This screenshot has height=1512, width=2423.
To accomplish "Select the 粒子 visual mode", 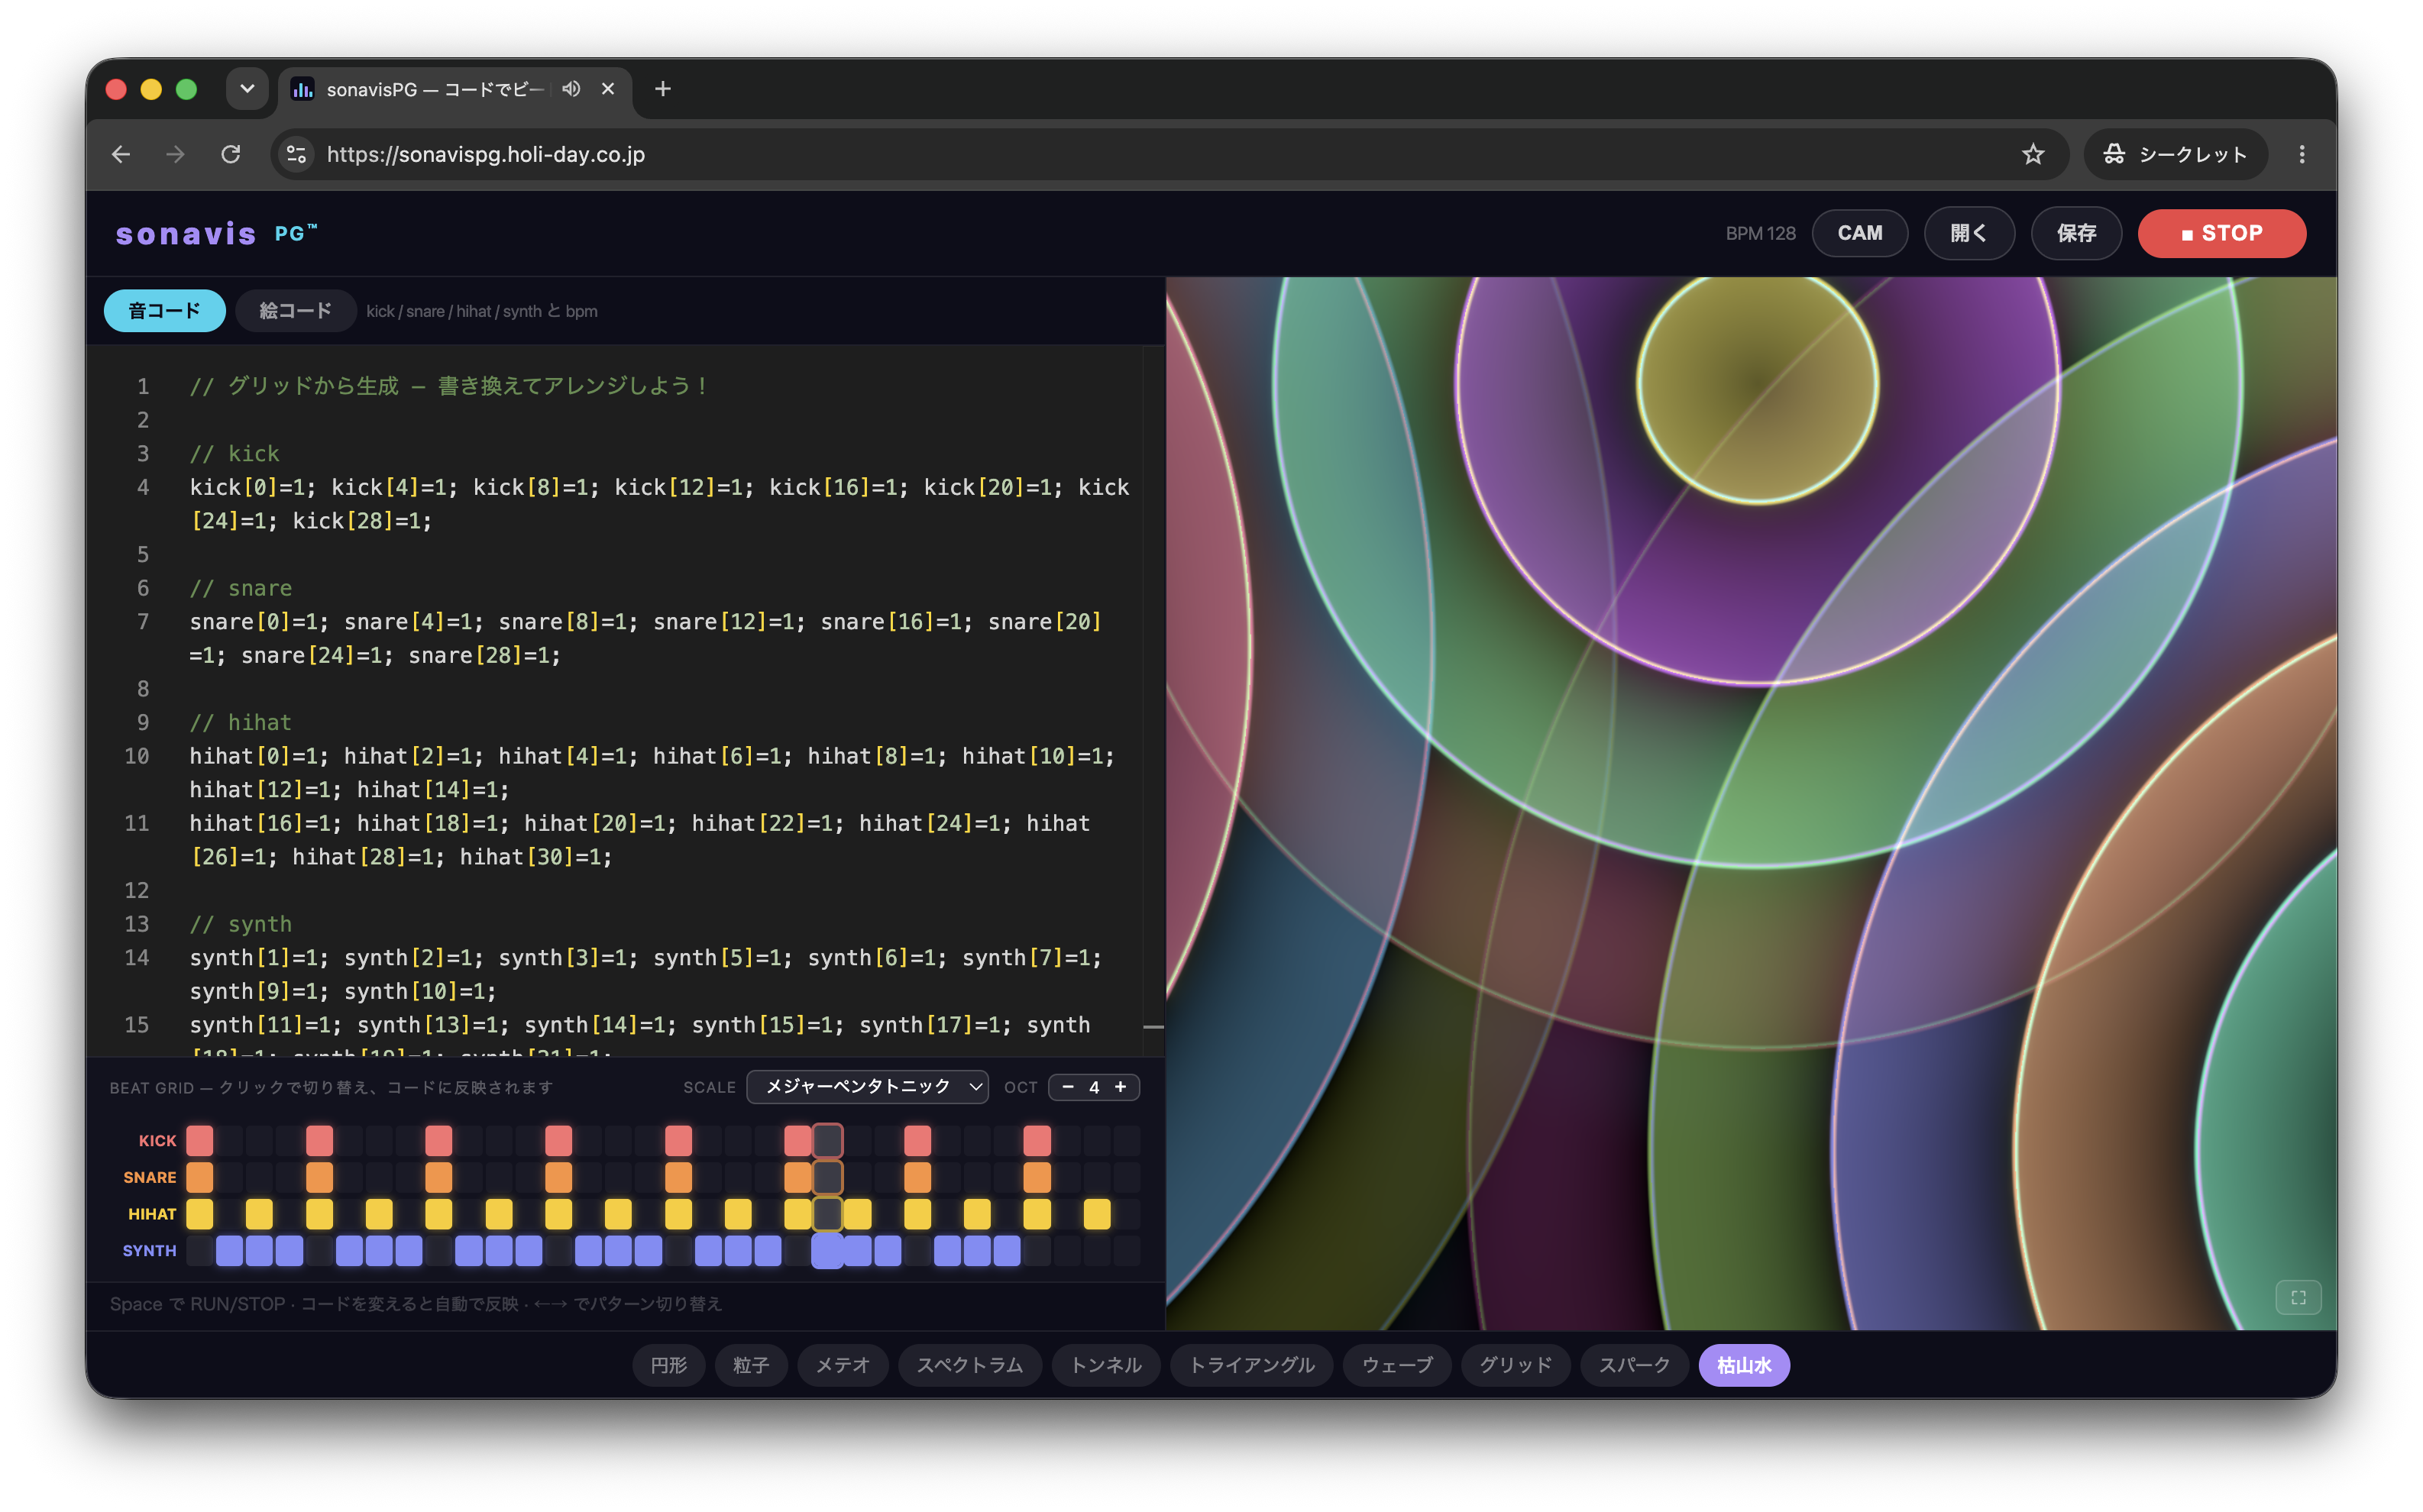I will pyautogui.click(x=751, y=1365).
